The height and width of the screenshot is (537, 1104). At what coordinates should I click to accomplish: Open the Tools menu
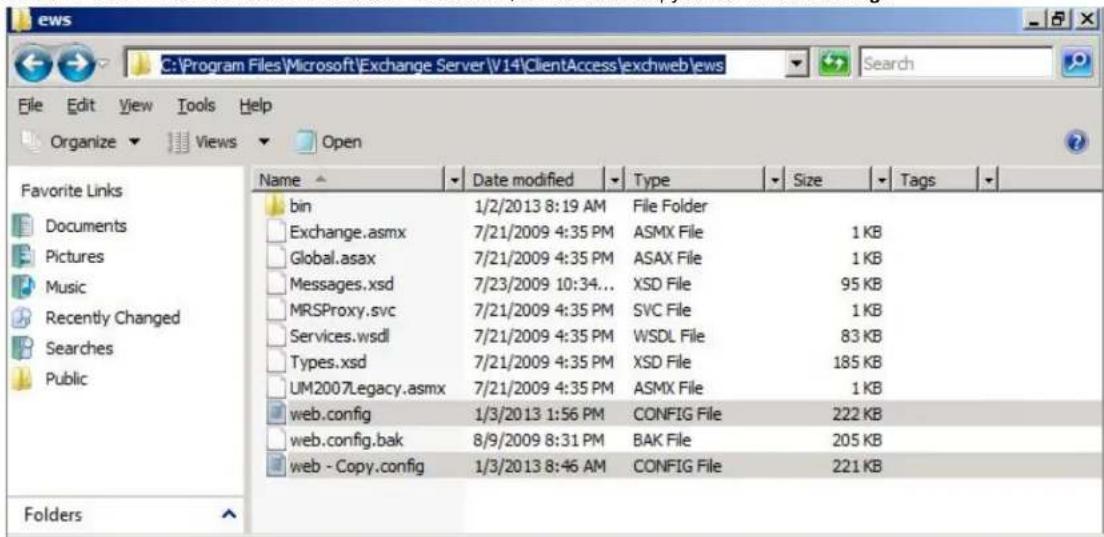pyautogui.click(x=196, y=106)
